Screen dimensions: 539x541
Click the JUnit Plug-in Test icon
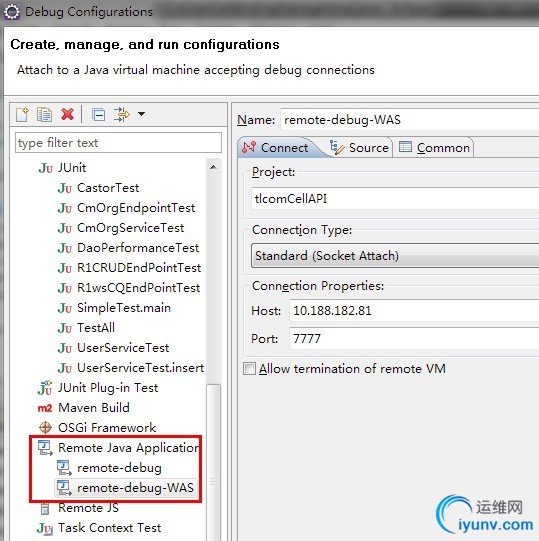45,387
